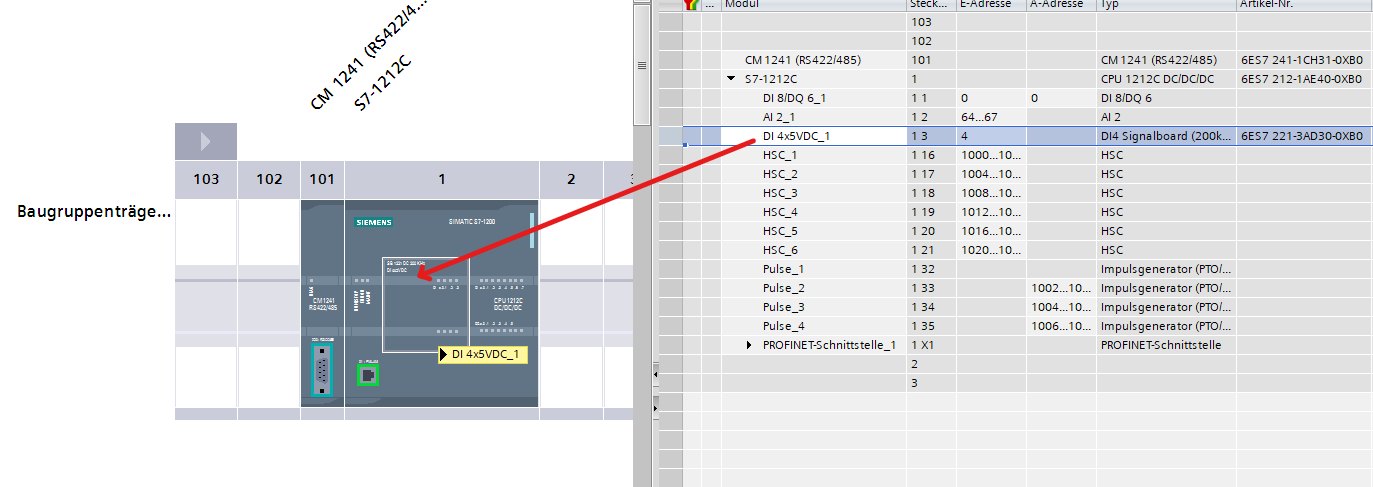Expand the rack arrow button above slot 103
The height and width of the screenshot is (487, 1373).
[206, 141]
